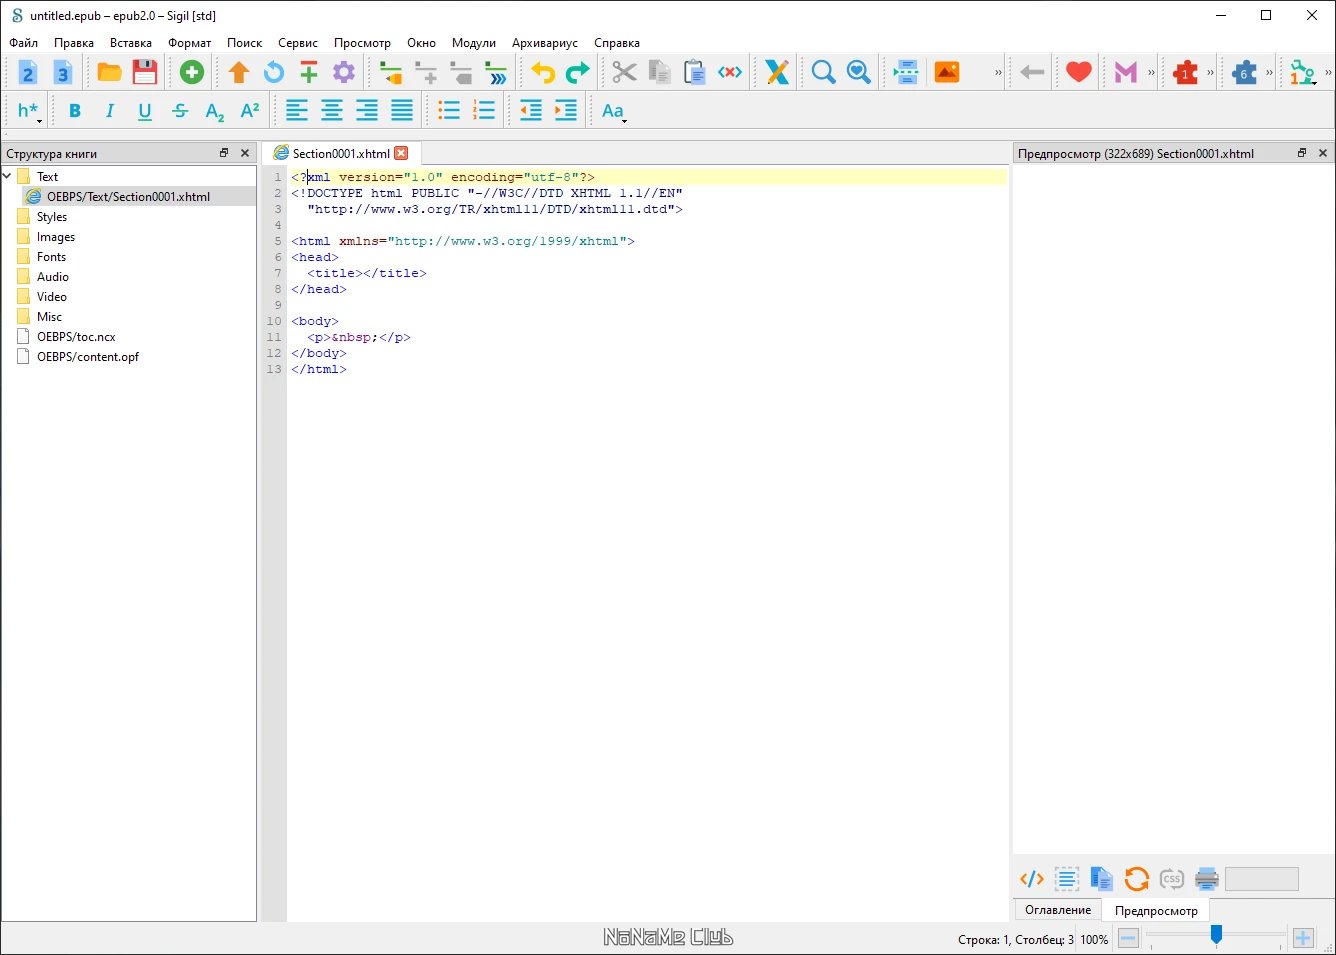Click the orange Insert image icon

tap(946, 72)
